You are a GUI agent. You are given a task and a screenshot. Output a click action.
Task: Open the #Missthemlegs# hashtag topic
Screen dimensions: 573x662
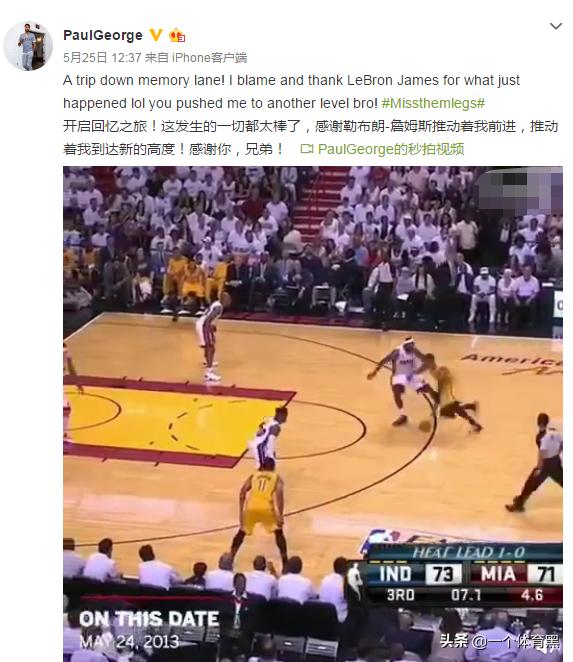433,103
